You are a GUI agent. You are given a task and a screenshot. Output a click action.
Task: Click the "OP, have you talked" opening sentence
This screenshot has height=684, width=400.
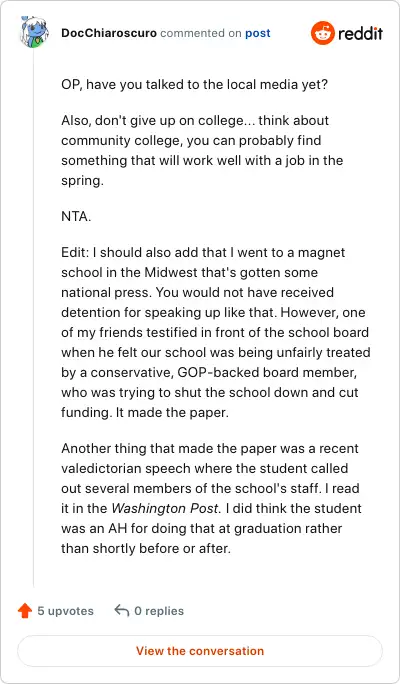click(x=194, y=84)
